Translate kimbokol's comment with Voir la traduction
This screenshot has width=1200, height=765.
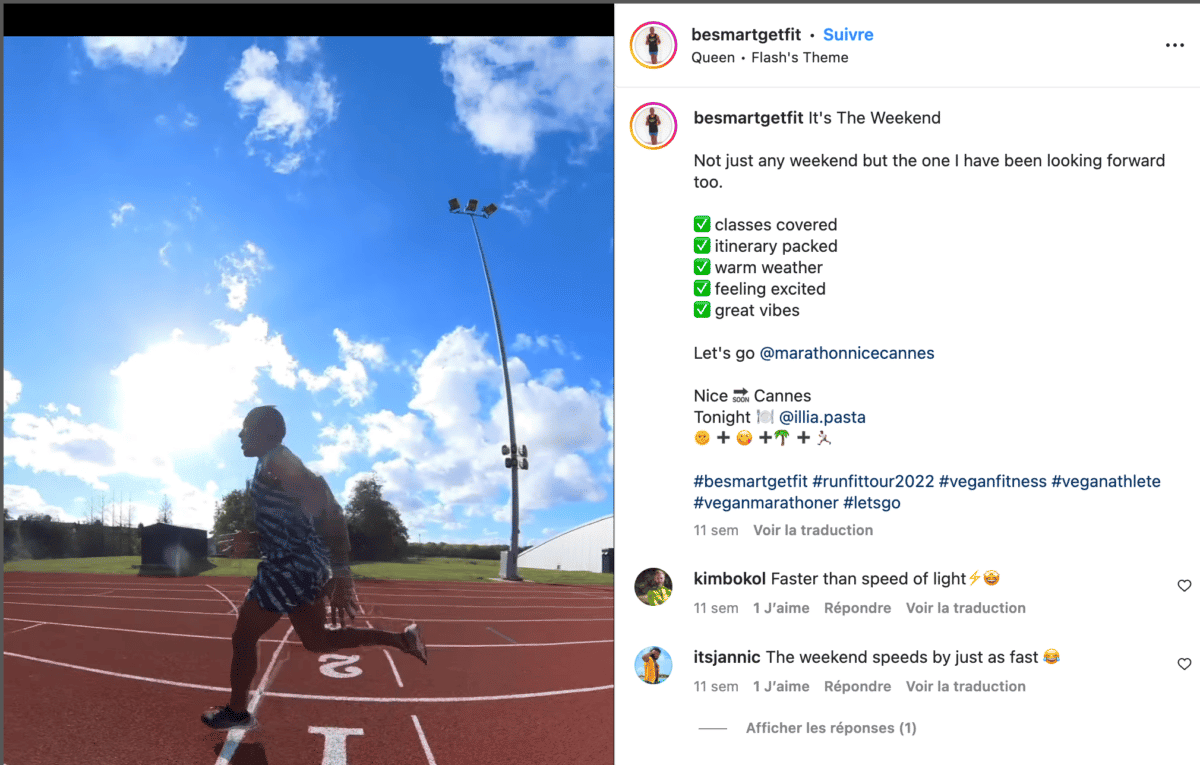tap(966, 608)
